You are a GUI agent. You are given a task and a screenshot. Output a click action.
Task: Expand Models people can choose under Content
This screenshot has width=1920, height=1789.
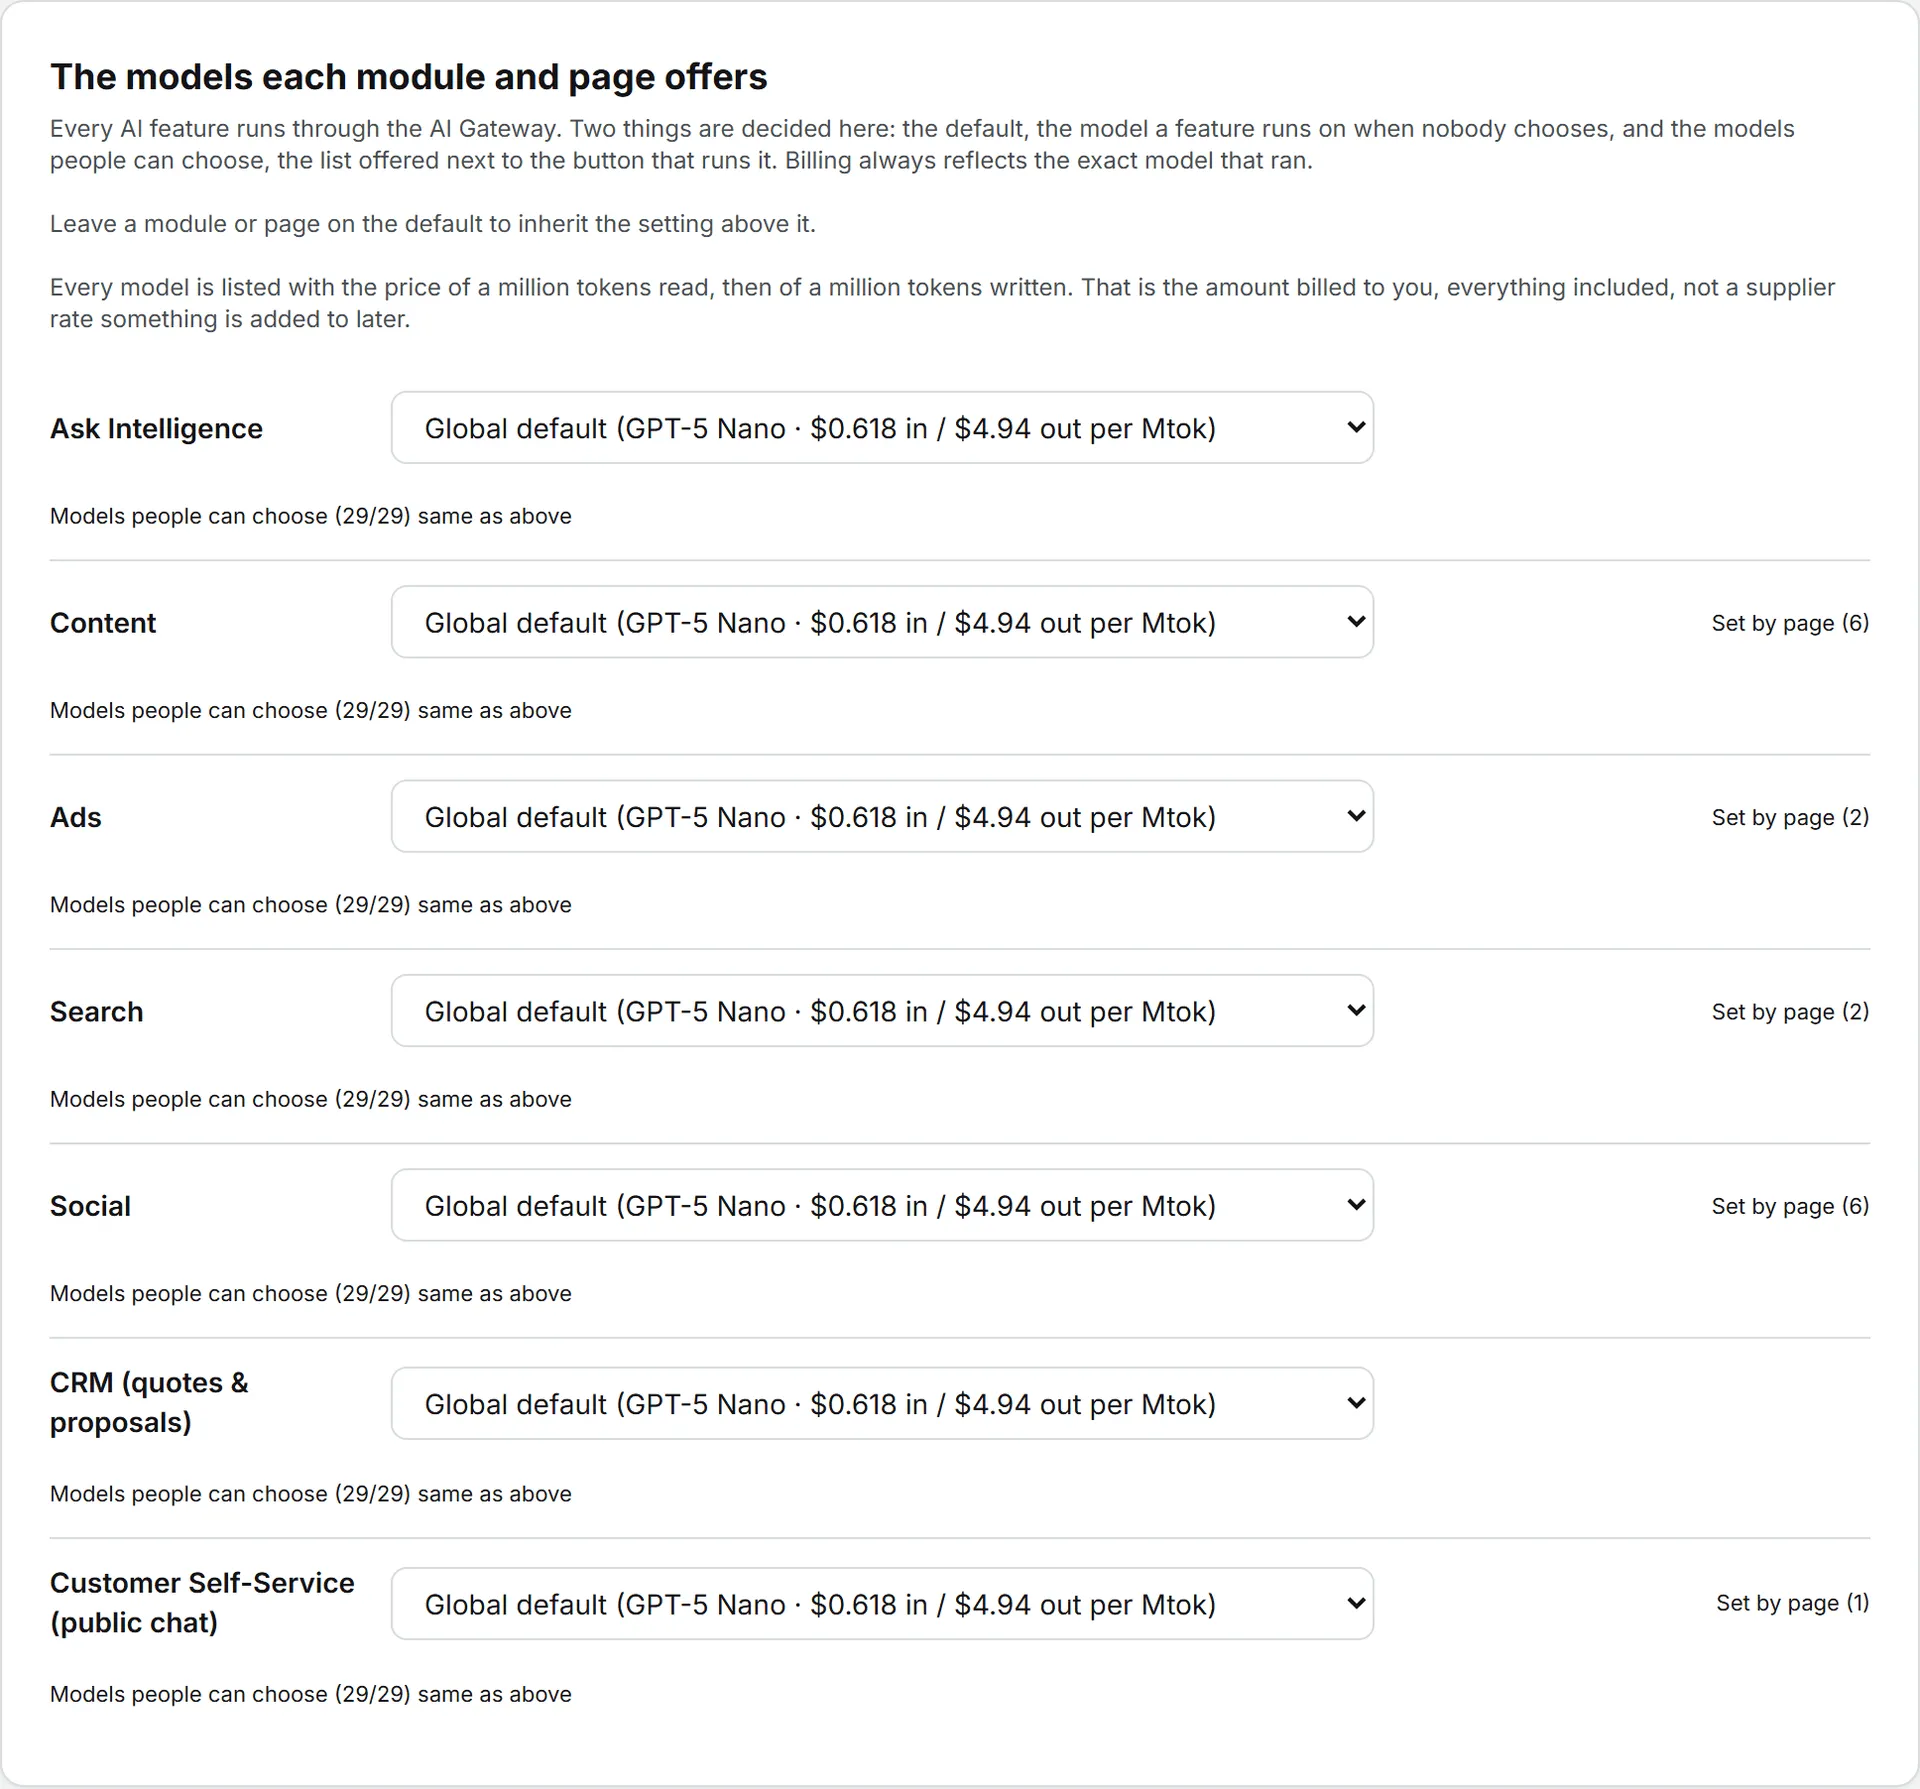pyautogui.click(x=311, y=710)
